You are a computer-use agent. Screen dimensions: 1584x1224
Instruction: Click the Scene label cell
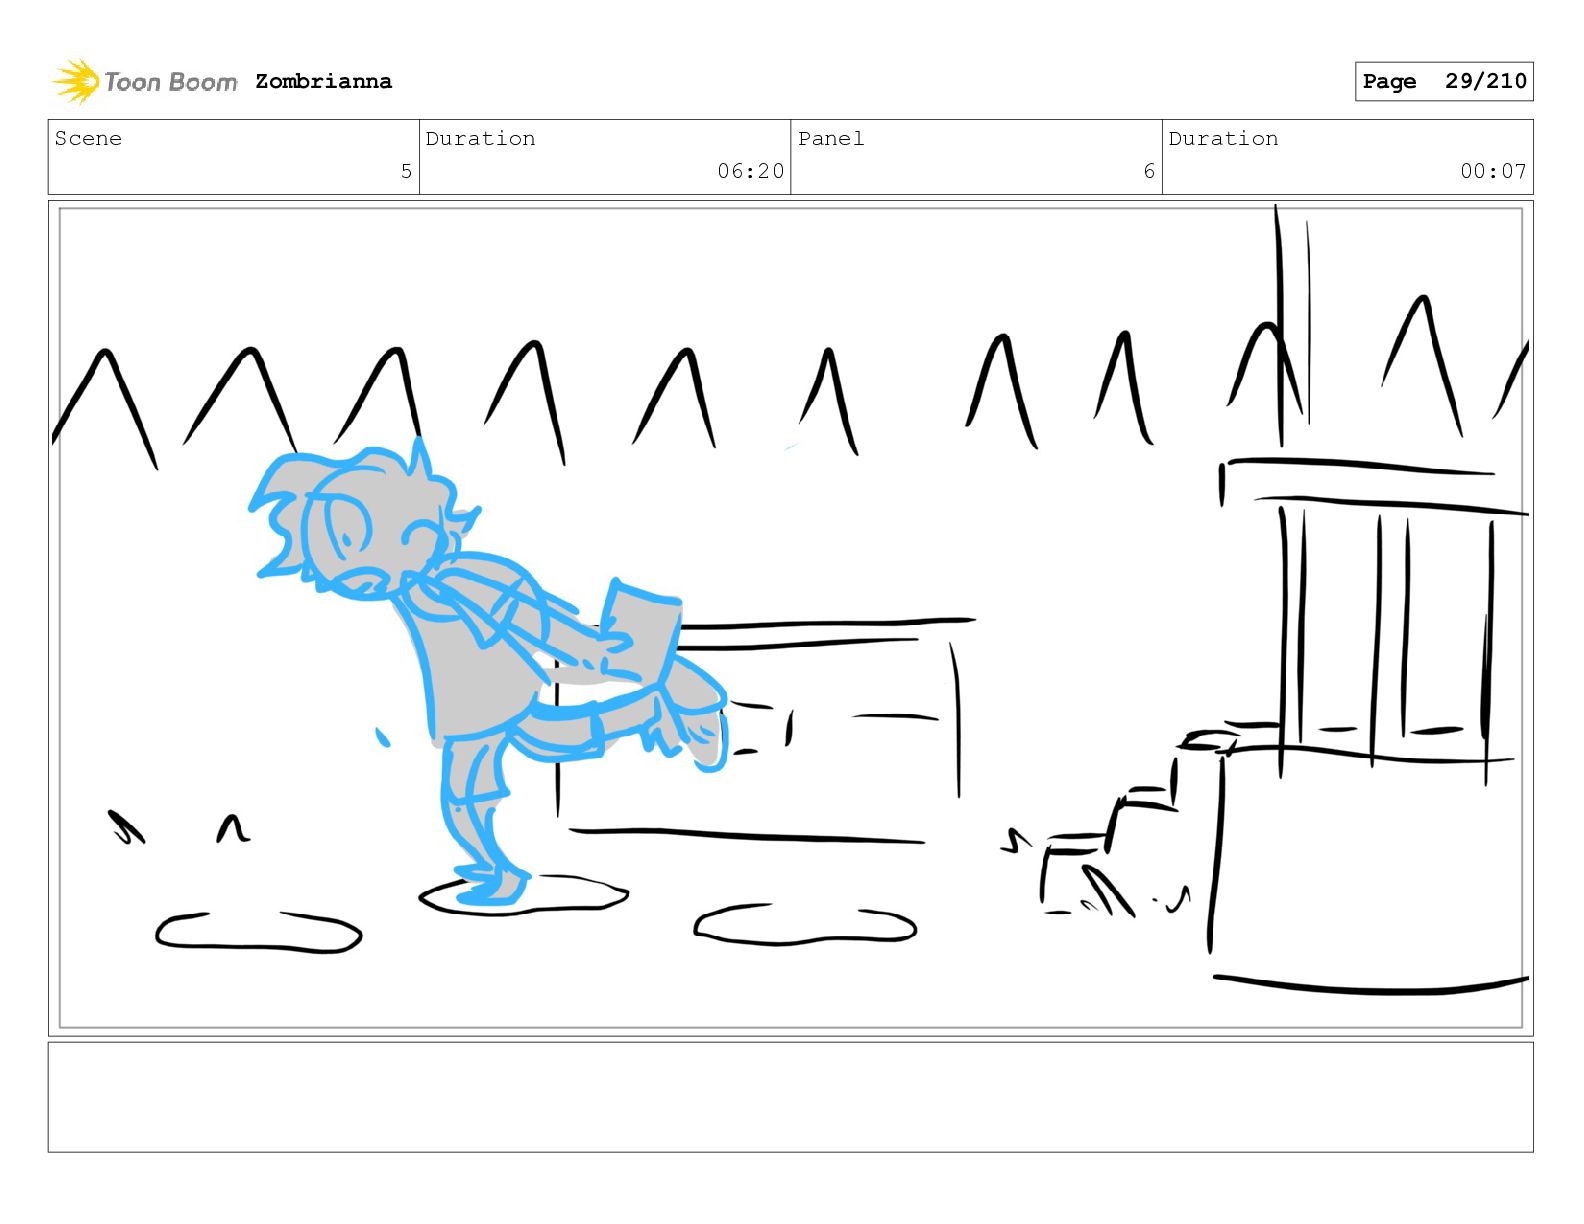pyautogui.click(x=234, y=157)
